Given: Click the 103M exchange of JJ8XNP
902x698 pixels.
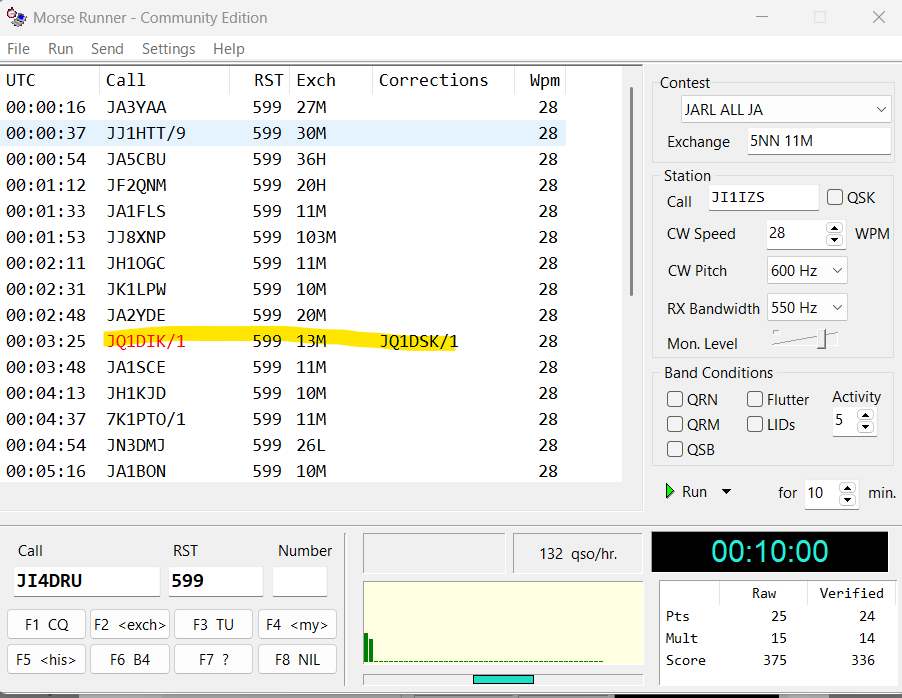Looking at the screenshot, I should pyautogui.click(x=316, y=237).
